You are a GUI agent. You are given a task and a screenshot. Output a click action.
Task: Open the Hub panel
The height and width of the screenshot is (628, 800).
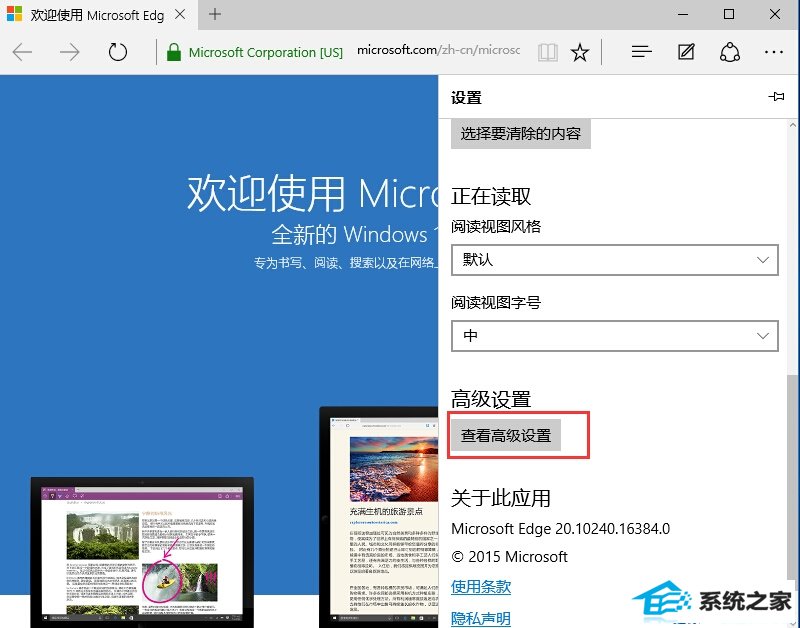(641, 52)
